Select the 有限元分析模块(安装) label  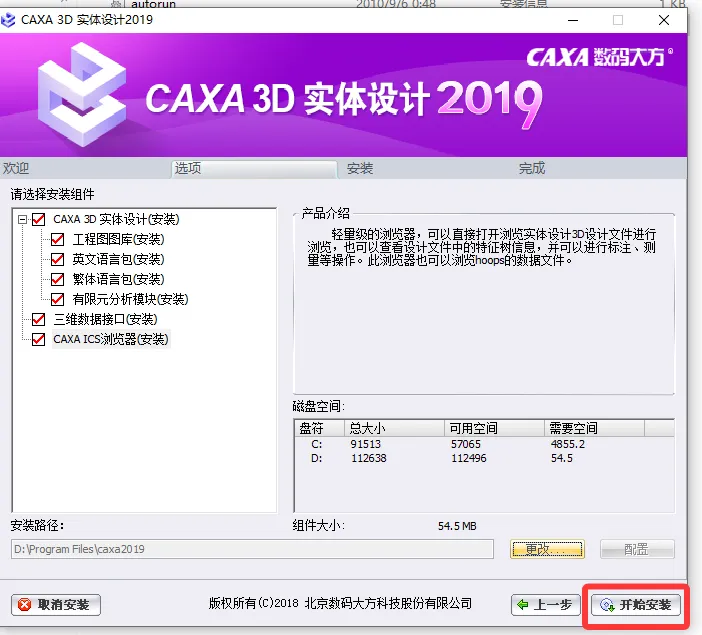tap(130, 299)
